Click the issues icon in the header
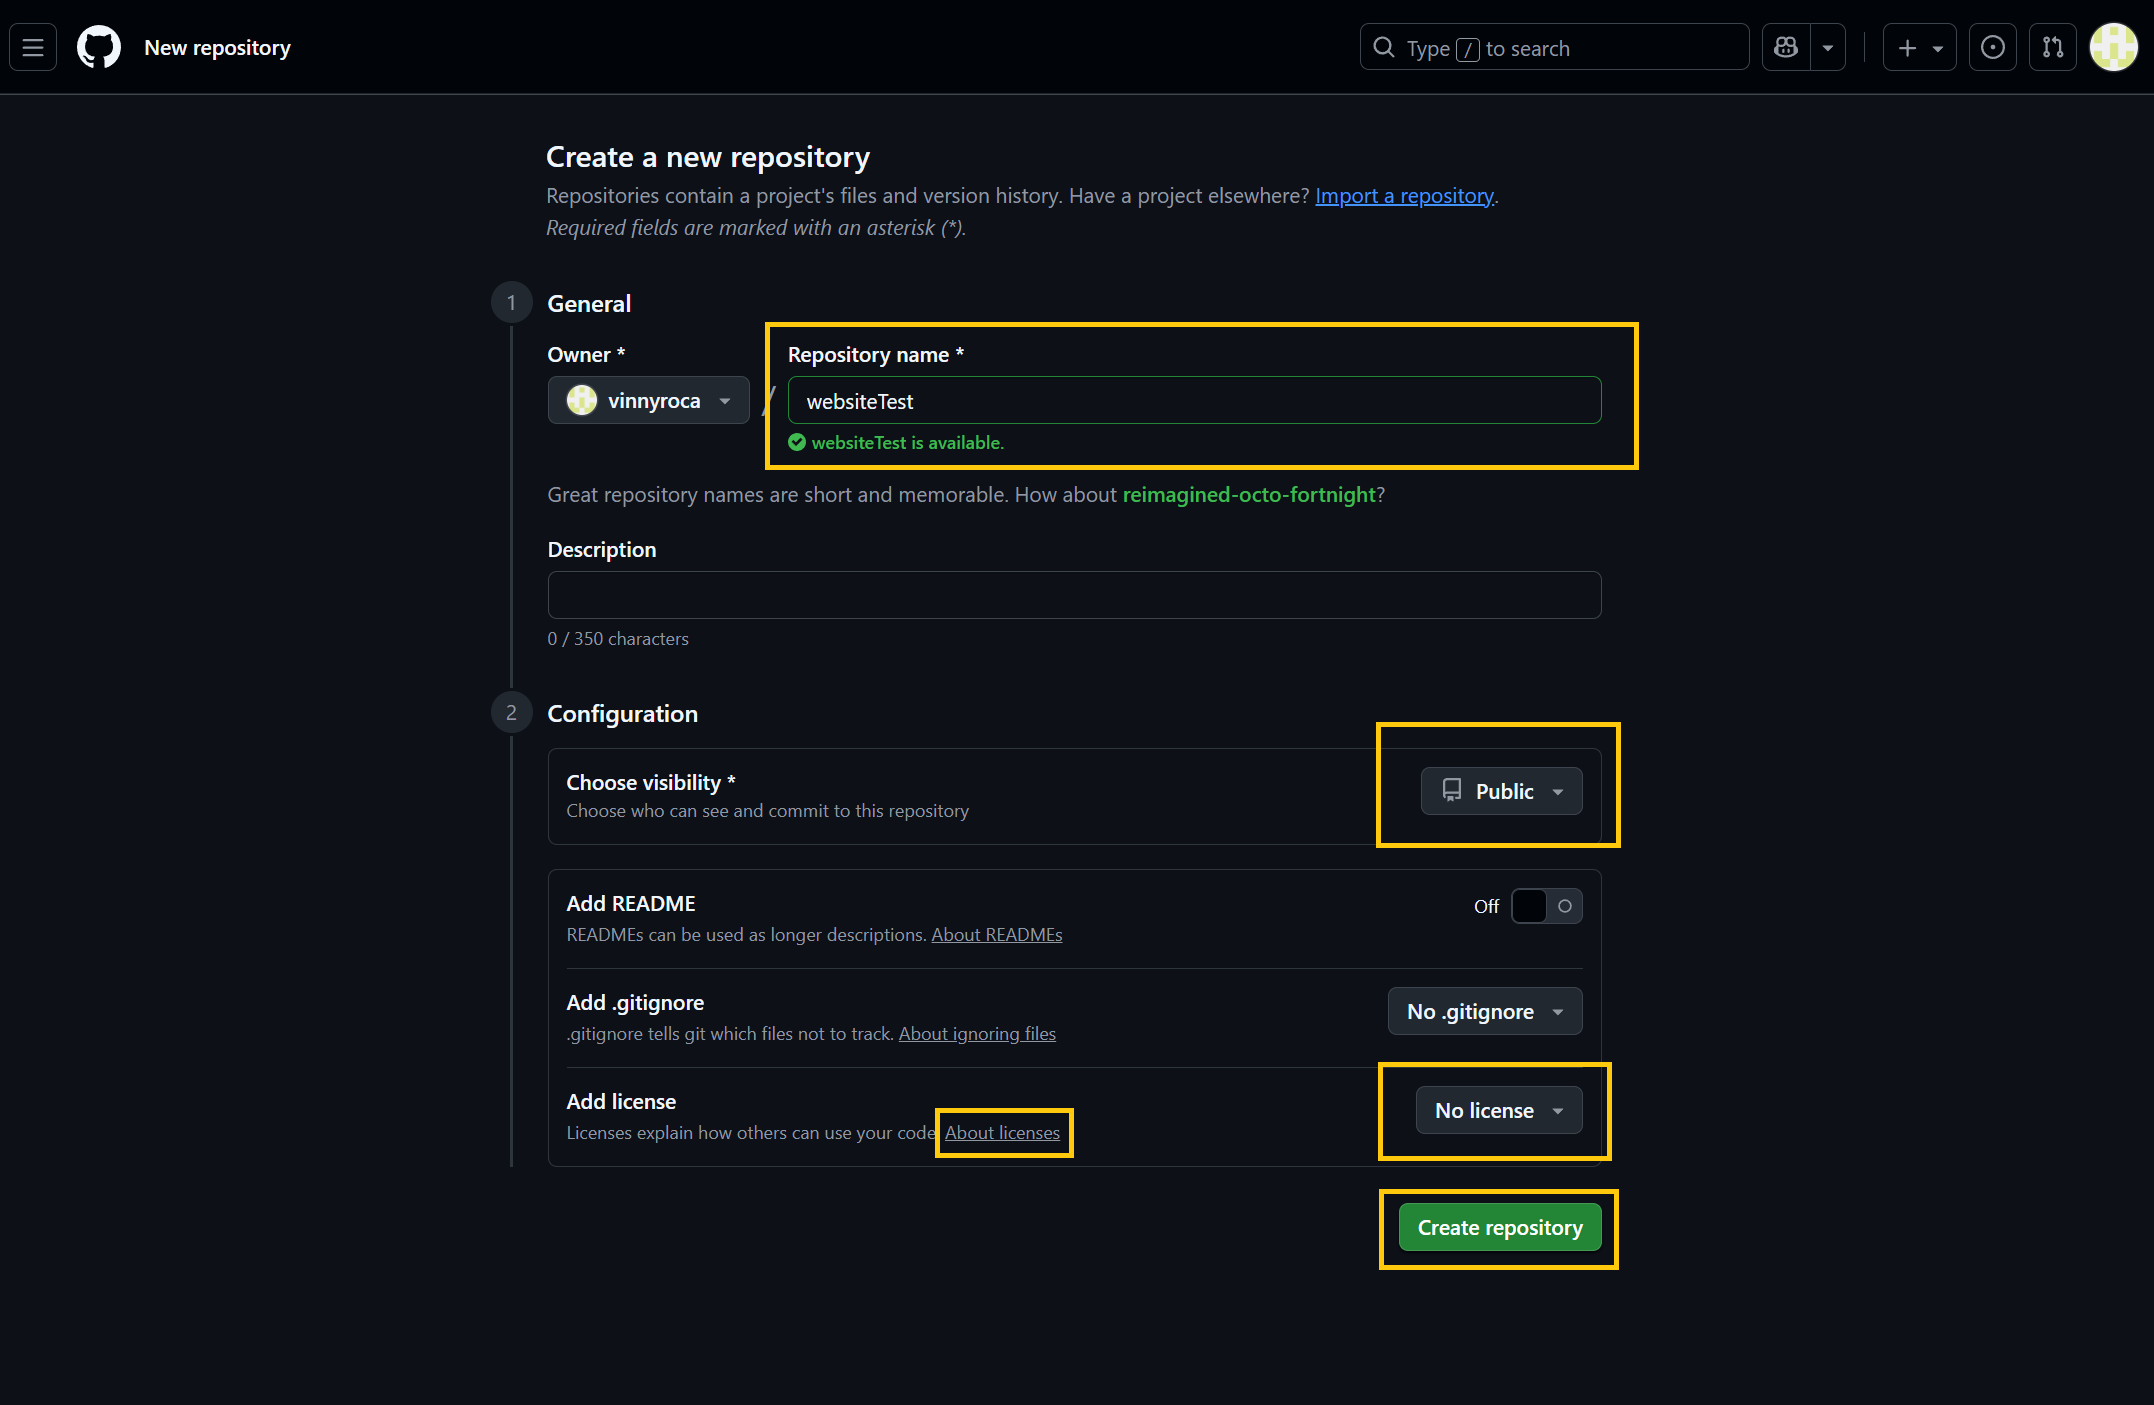Viewport: 2154px width, 1405px height. [1992, 46]
